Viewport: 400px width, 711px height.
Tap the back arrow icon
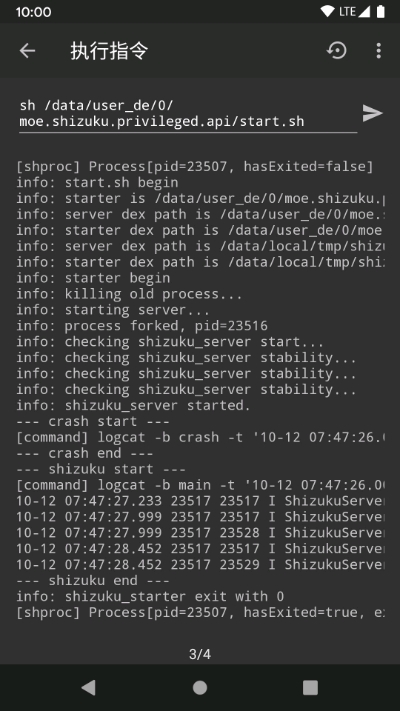pos(27,51)
